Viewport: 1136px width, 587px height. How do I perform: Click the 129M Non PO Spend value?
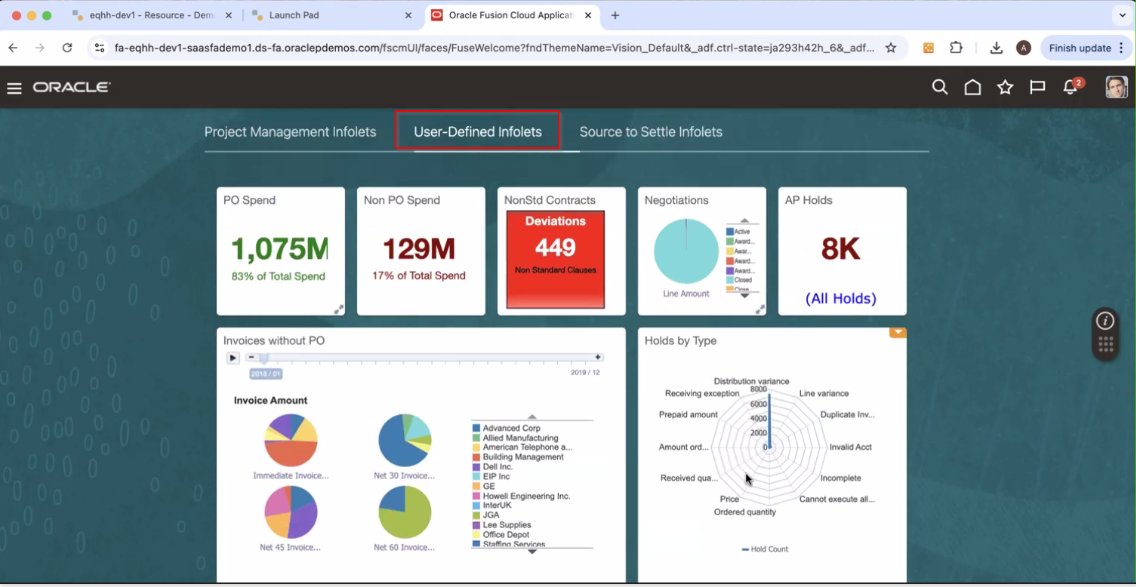click(419, 249)
